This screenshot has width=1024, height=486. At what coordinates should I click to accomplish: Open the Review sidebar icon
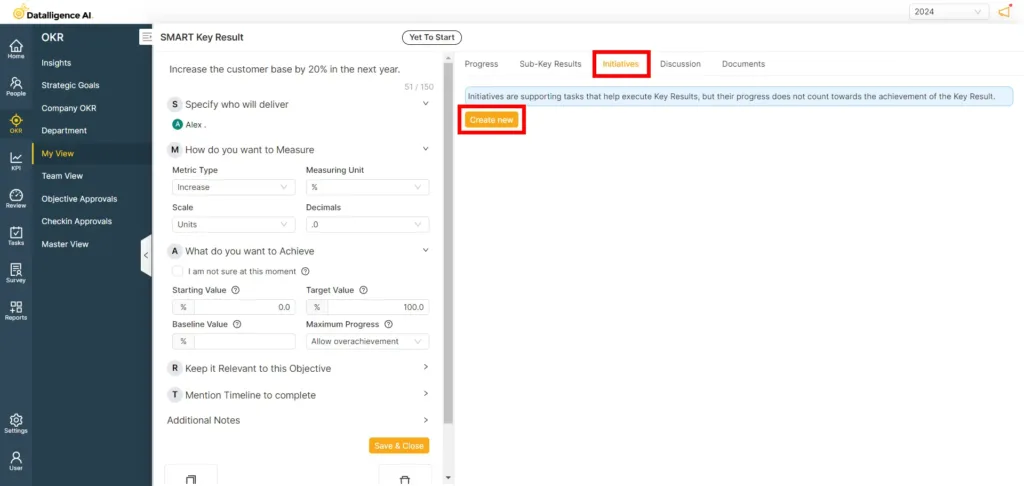click(x=16, y=199)
